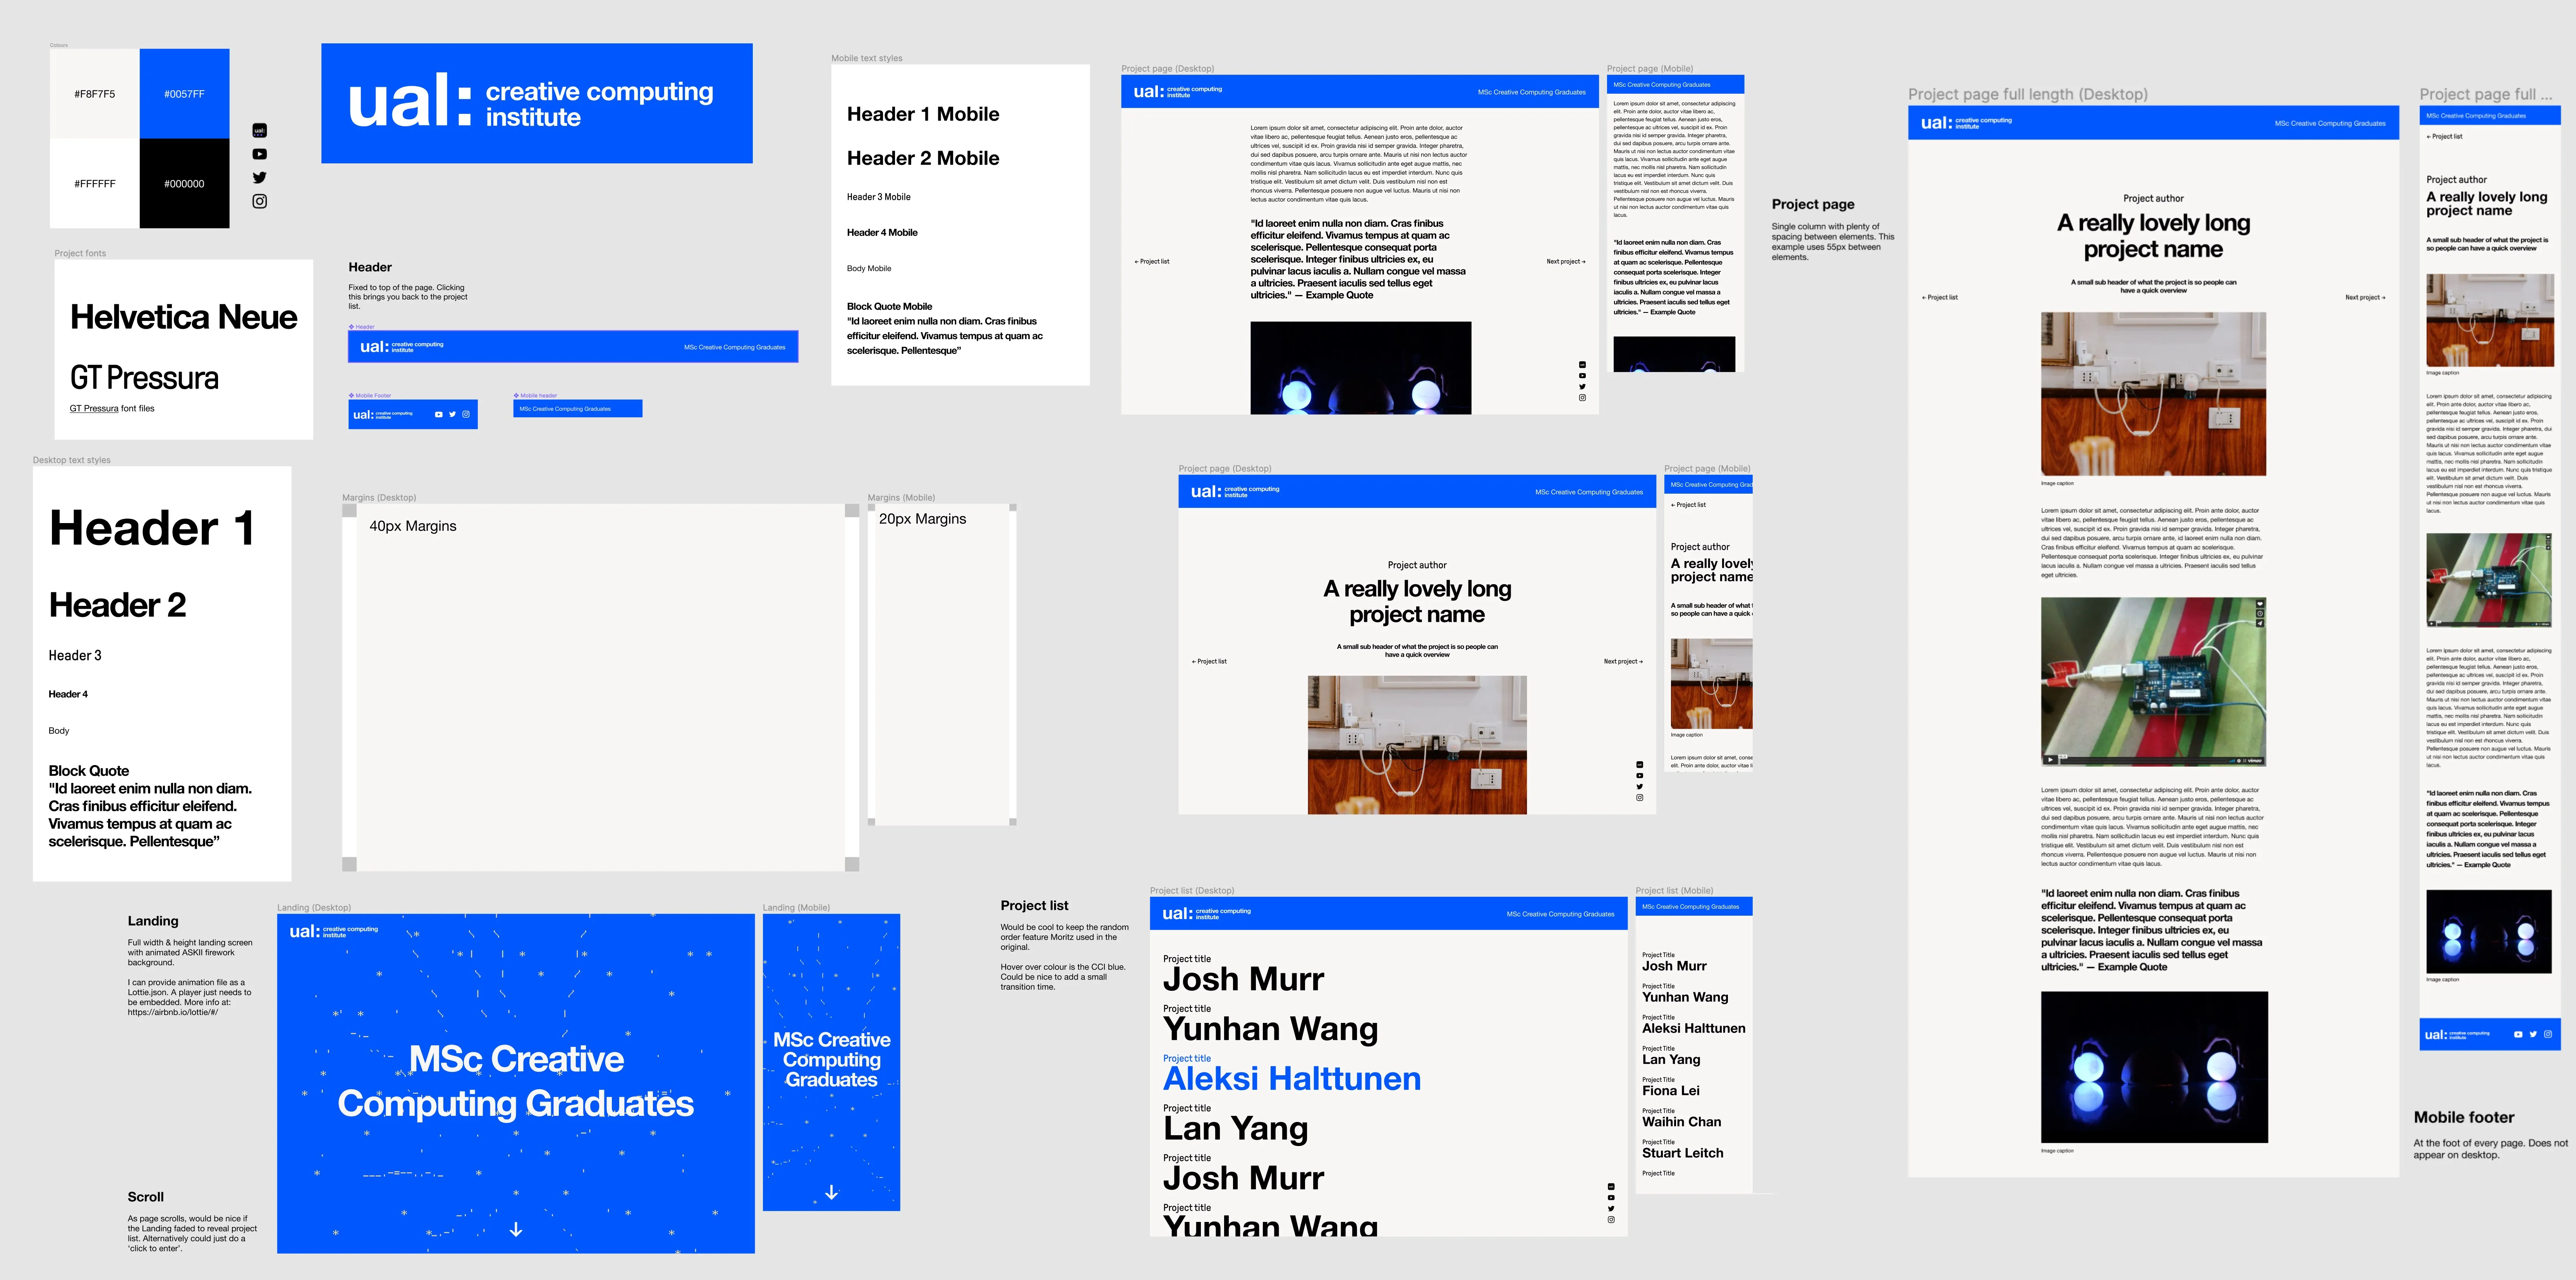Image resolution: width=2576 pixels, height=1280 pixels.
Task: Click the Instagram icon in the Mobile Footer component
Action: coord(466,414)
